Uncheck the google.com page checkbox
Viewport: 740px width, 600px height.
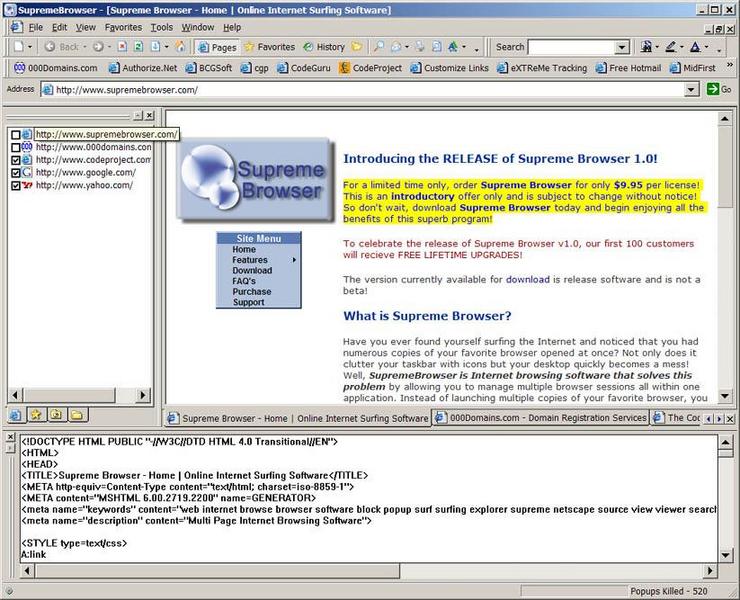pos(16,173)
